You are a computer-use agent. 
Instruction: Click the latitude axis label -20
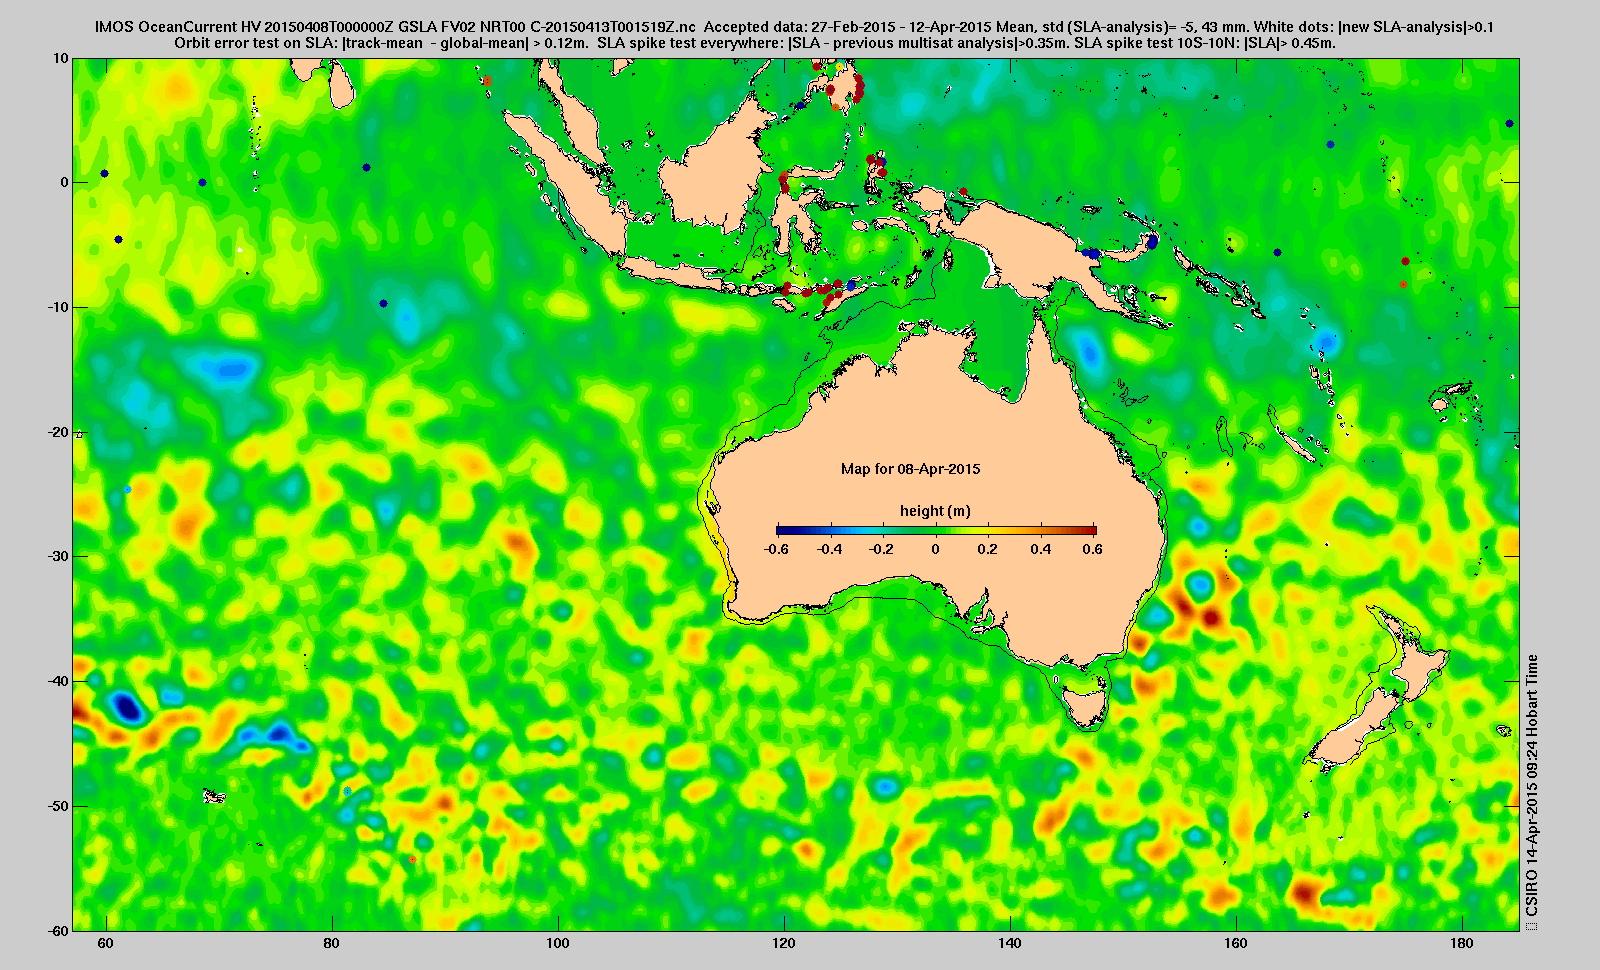[58, 432]
